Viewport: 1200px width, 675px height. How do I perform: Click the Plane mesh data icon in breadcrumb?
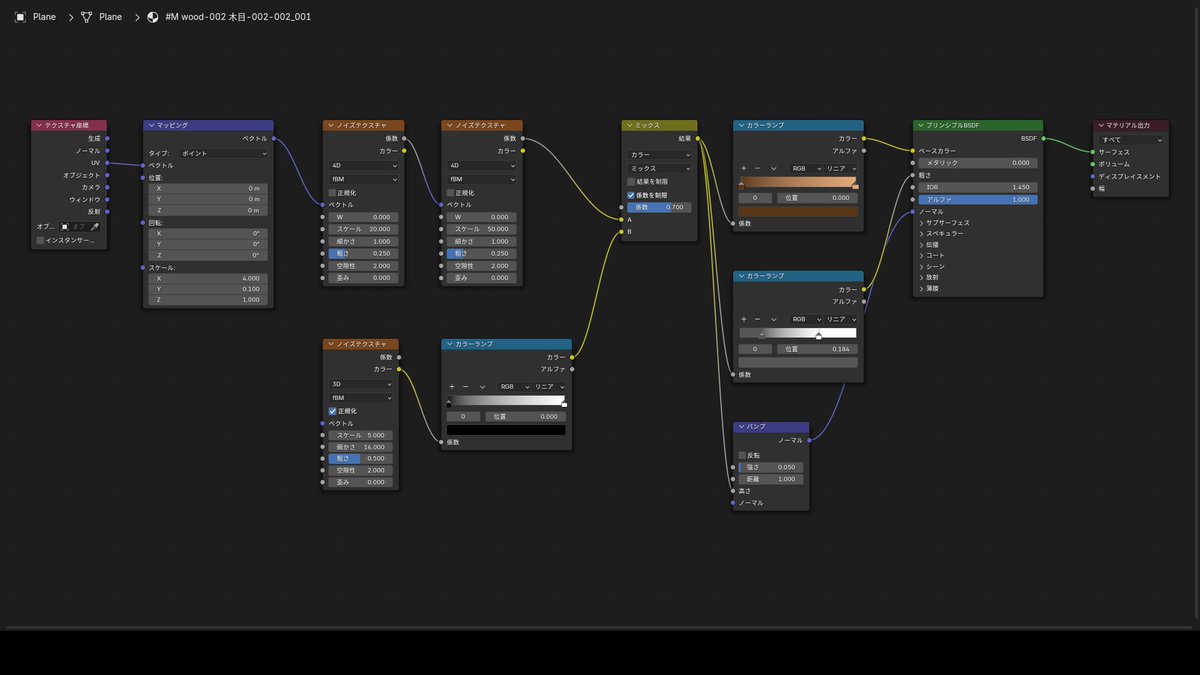[x=86, y=17]
